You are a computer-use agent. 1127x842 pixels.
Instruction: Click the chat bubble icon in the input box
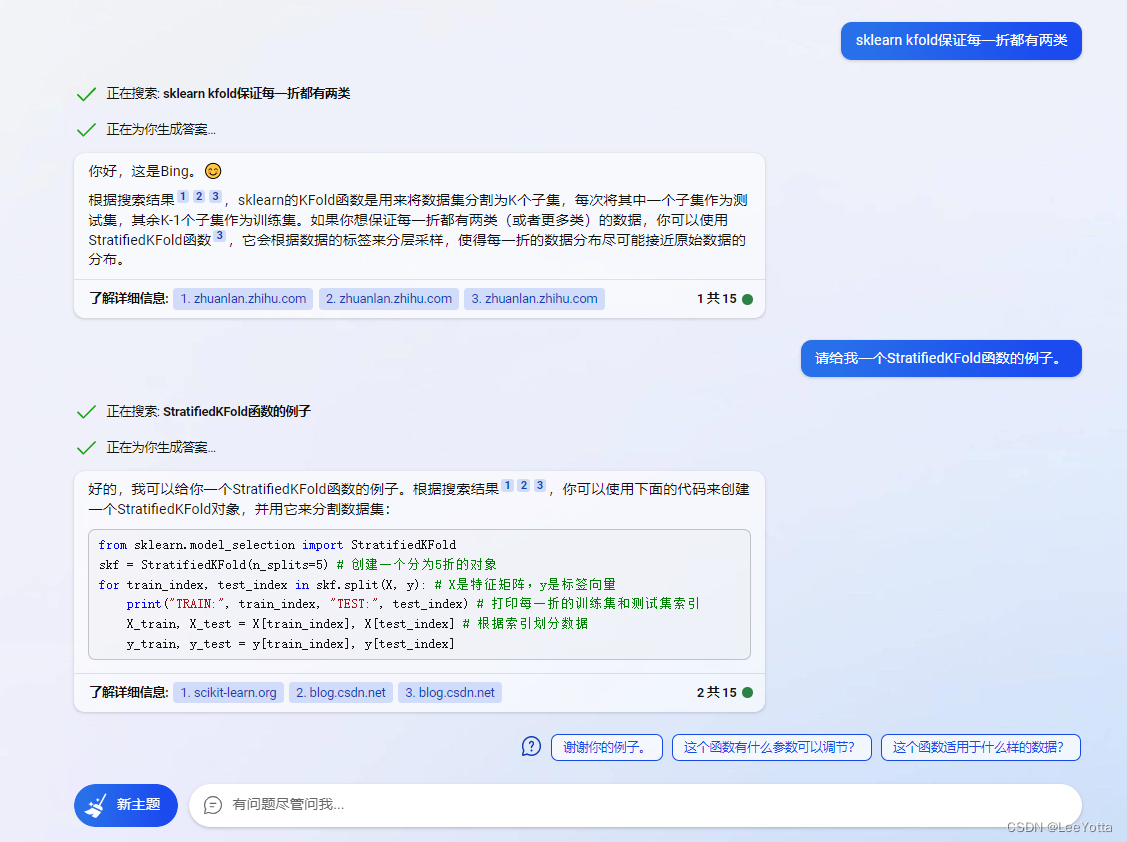(x=212, y=805)
